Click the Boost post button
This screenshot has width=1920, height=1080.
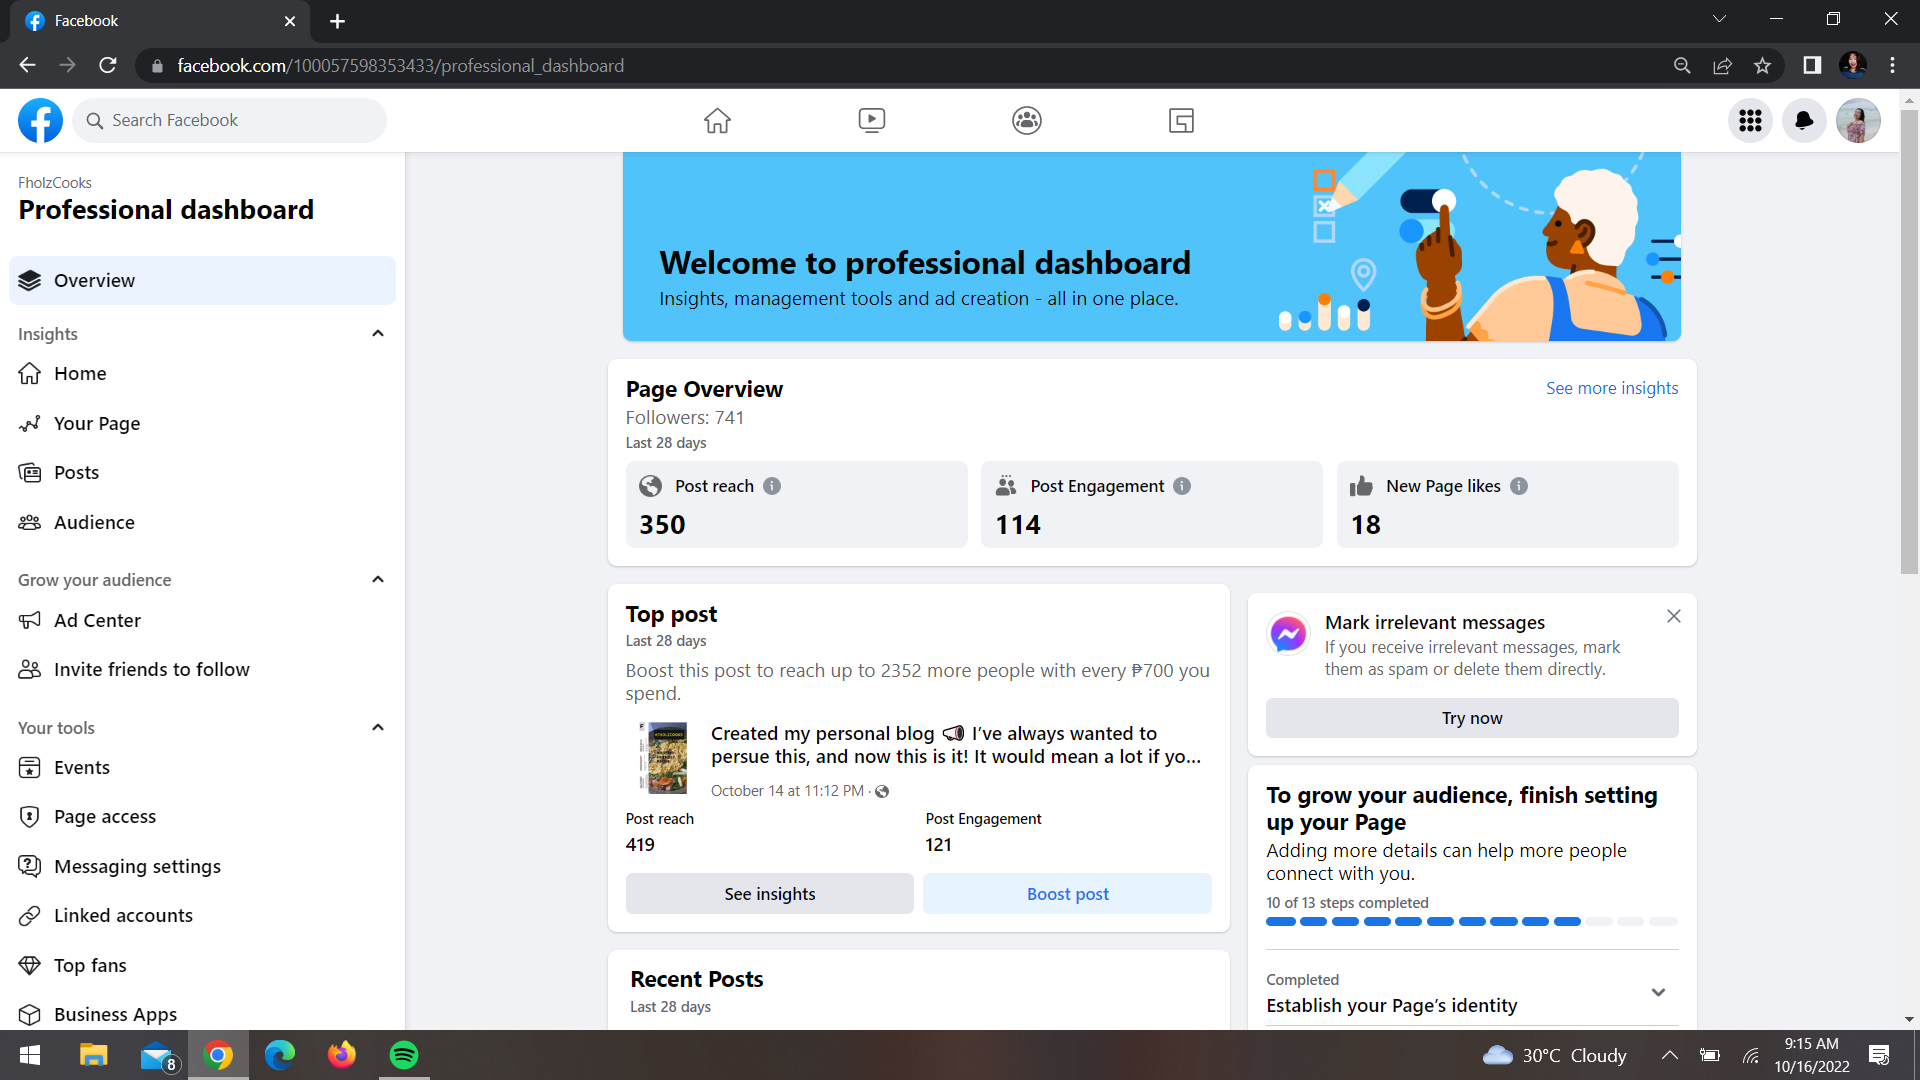[x=1067, y=894]
